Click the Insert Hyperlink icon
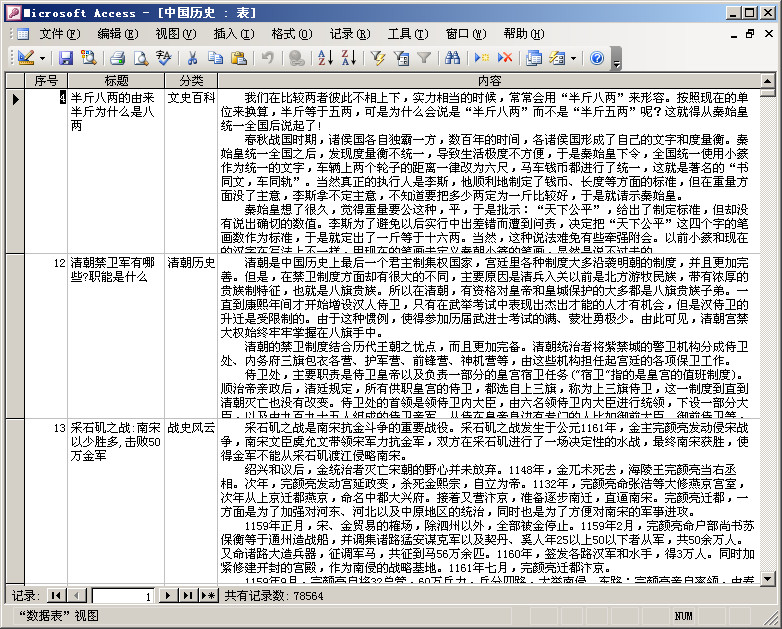 297,58
